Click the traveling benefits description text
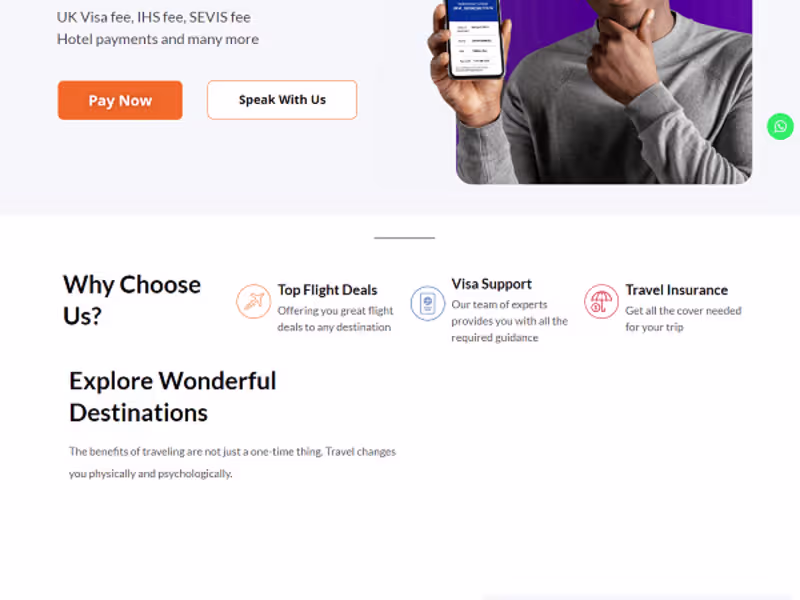The height and width of the screenshot is (600, 800). coord(231,462)
